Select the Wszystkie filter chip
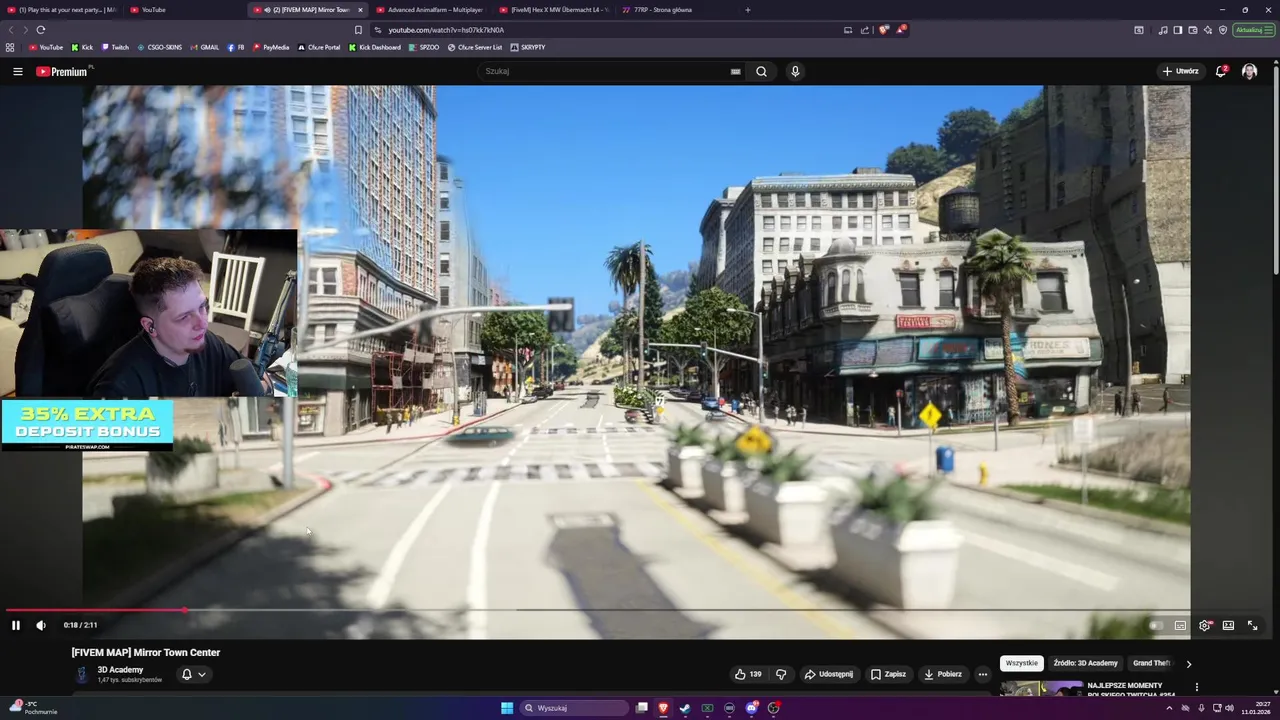Image resolution: width=1280 pixels, height=720 pixels. click(x=1022, y=663)
